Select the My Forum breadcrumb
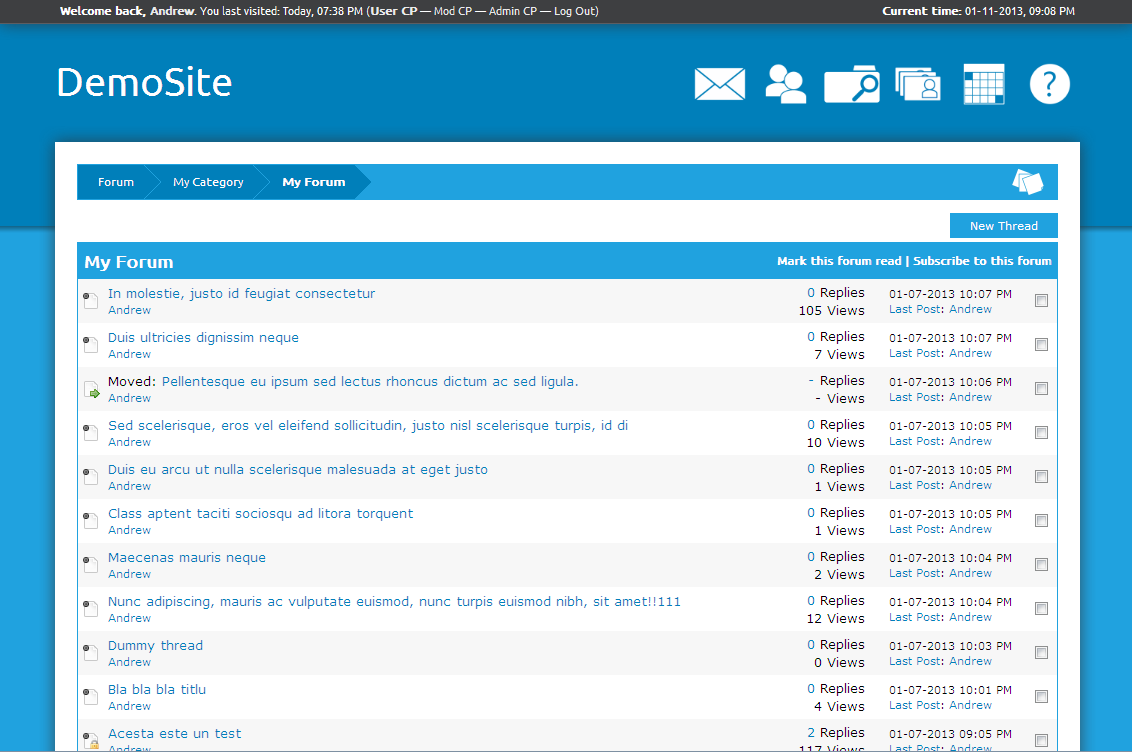The image size is (1132, 752). point(313,182)
